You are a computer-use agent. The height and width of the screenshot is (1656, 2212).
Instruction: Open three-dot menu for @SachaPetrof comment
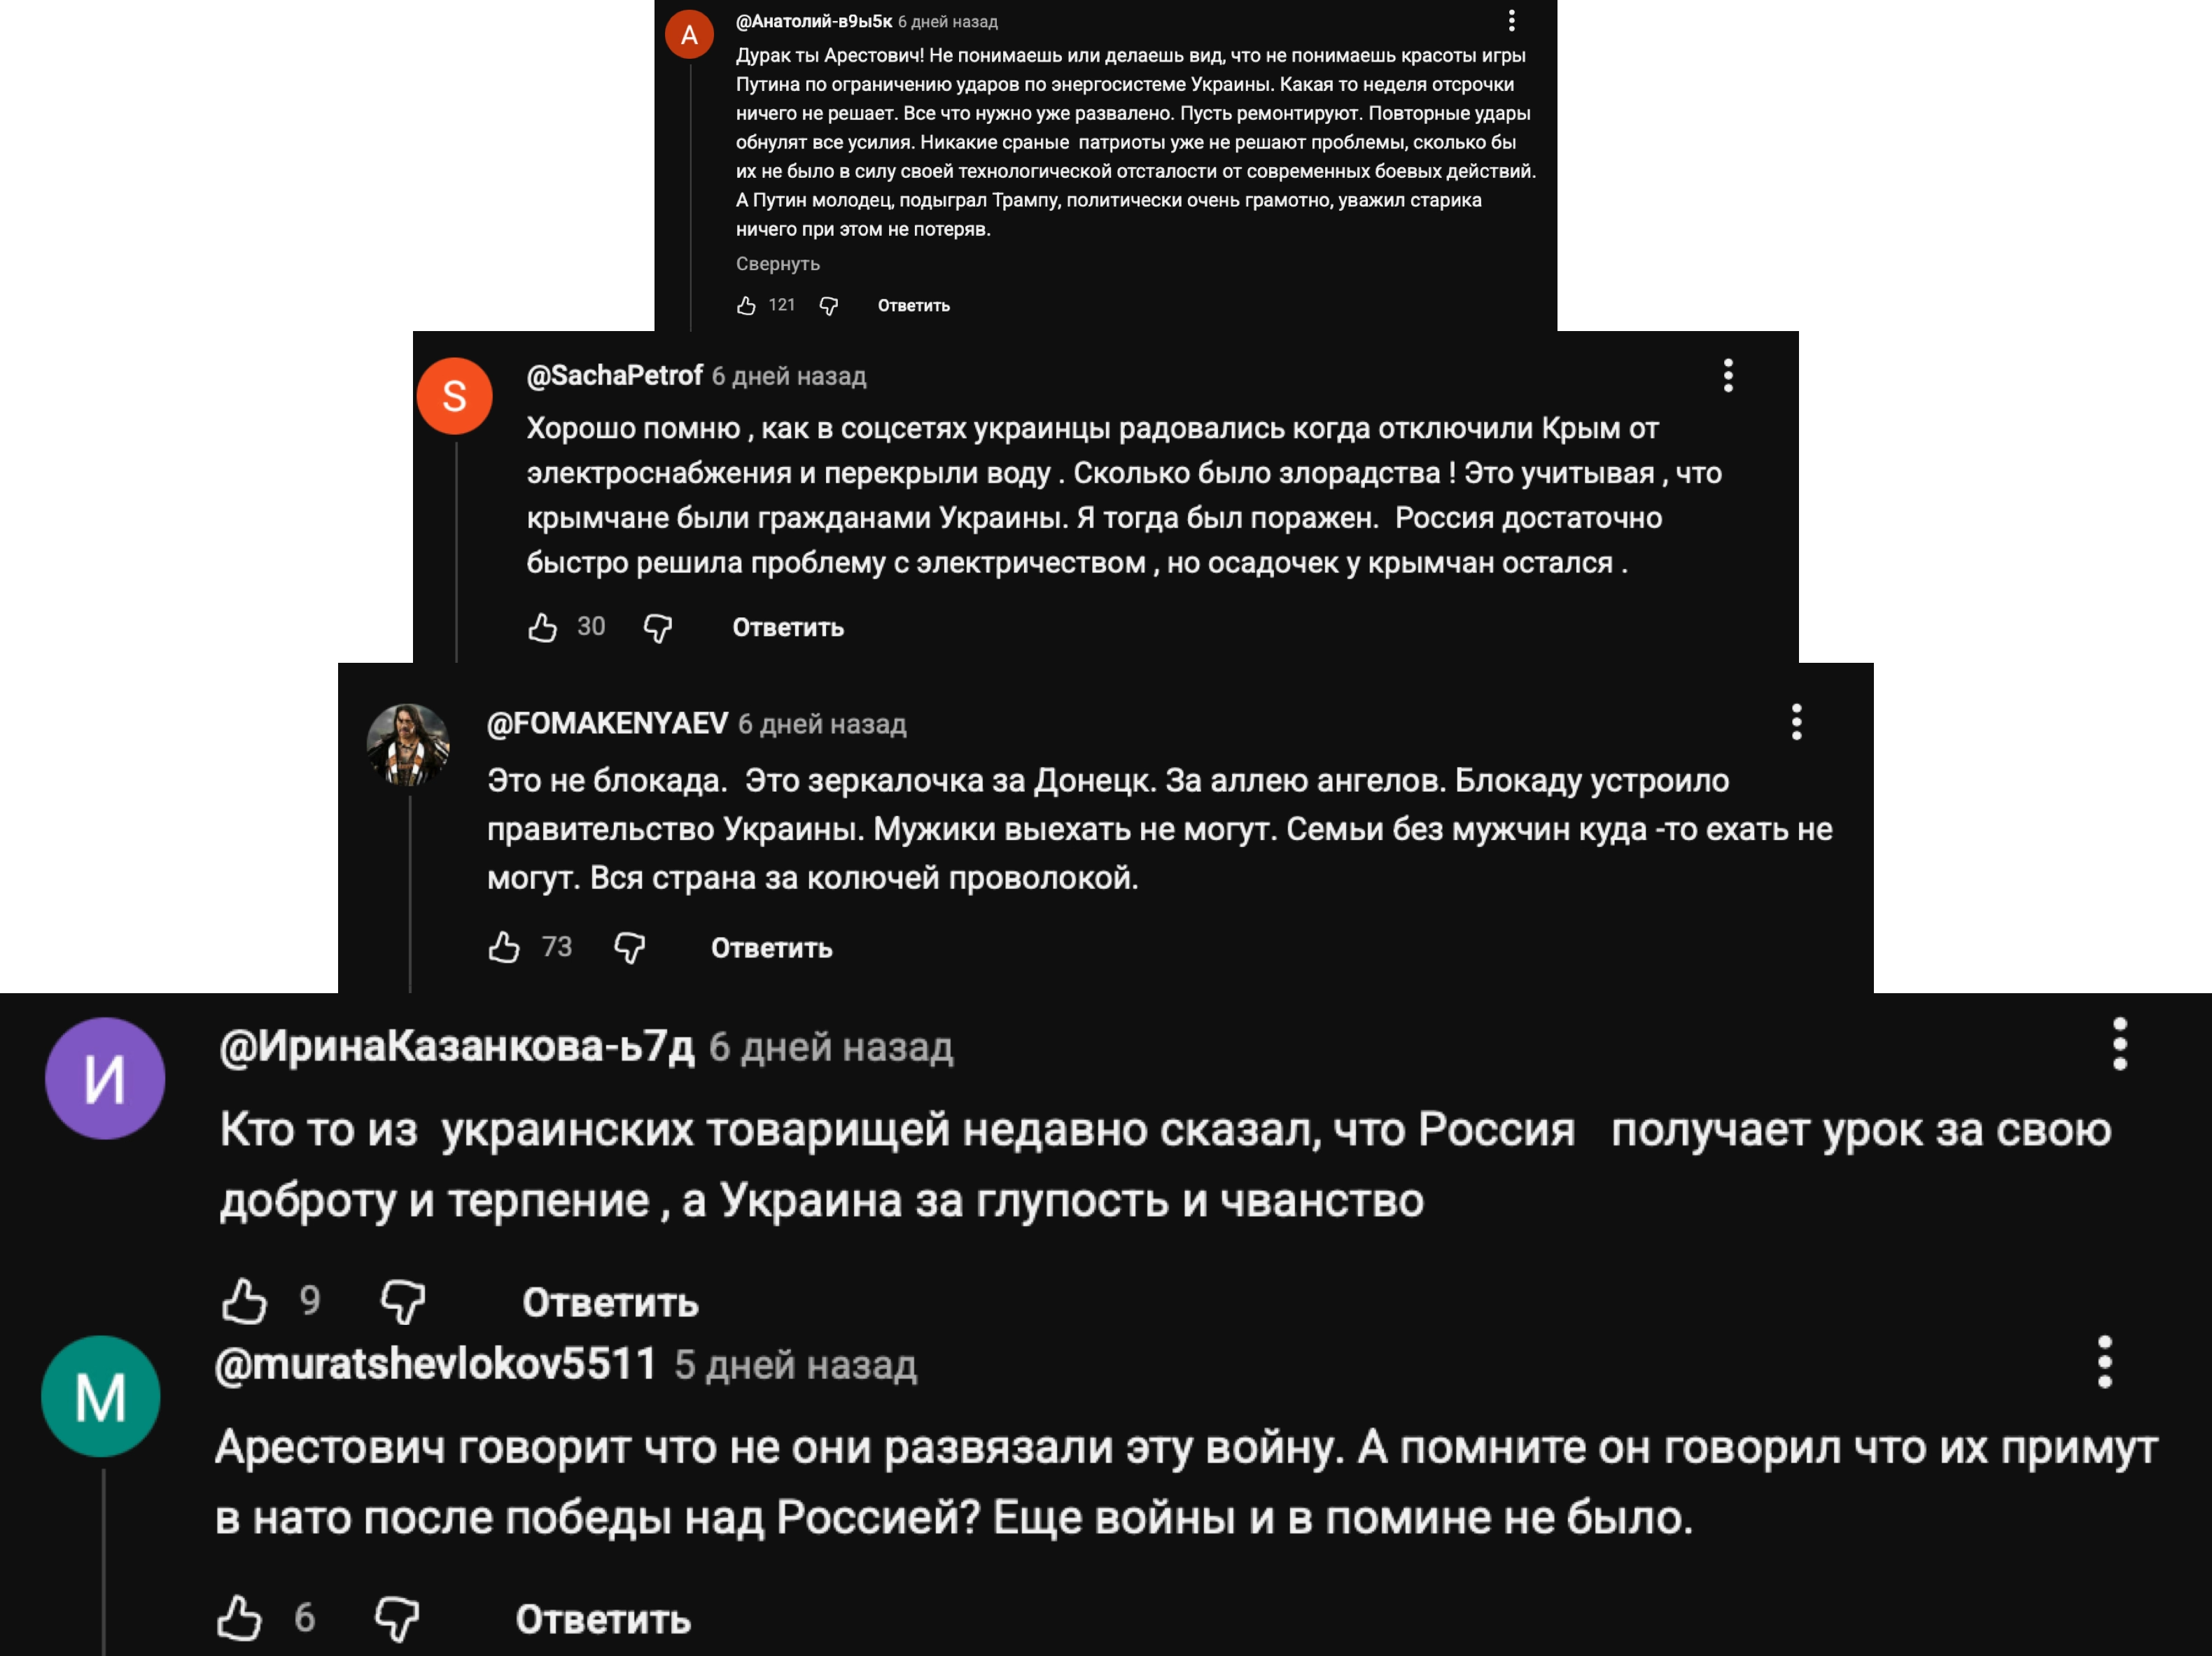click(1728, 376)
